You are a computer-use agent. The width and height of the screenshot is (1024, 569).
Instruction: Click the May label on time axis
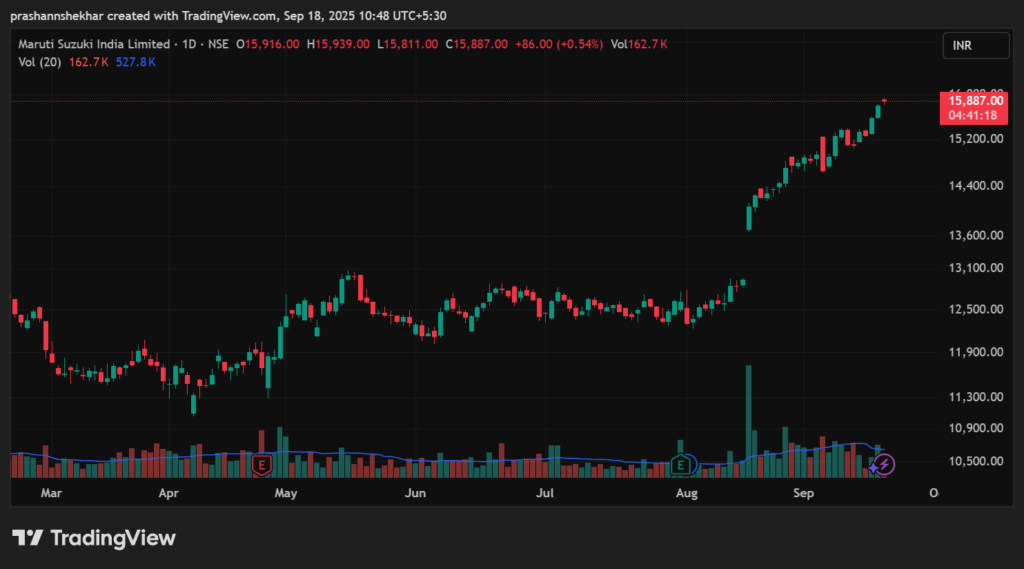point(286,493)
